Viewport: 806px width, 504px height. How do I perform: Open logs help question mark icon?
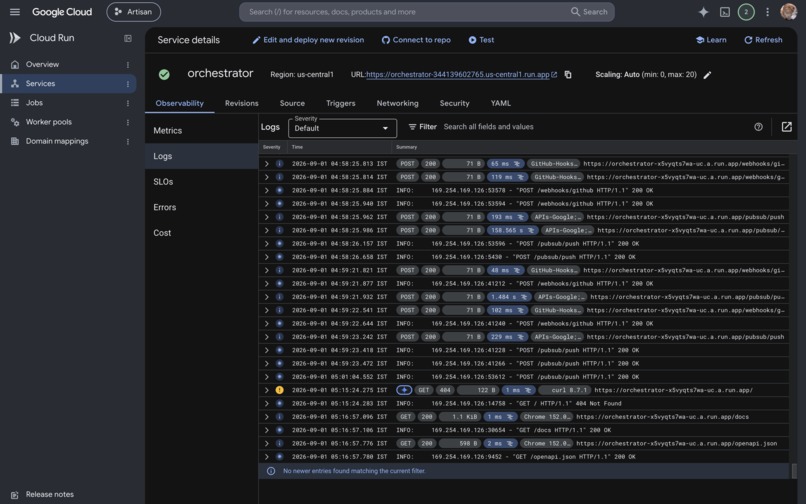(x=758, y=127)
